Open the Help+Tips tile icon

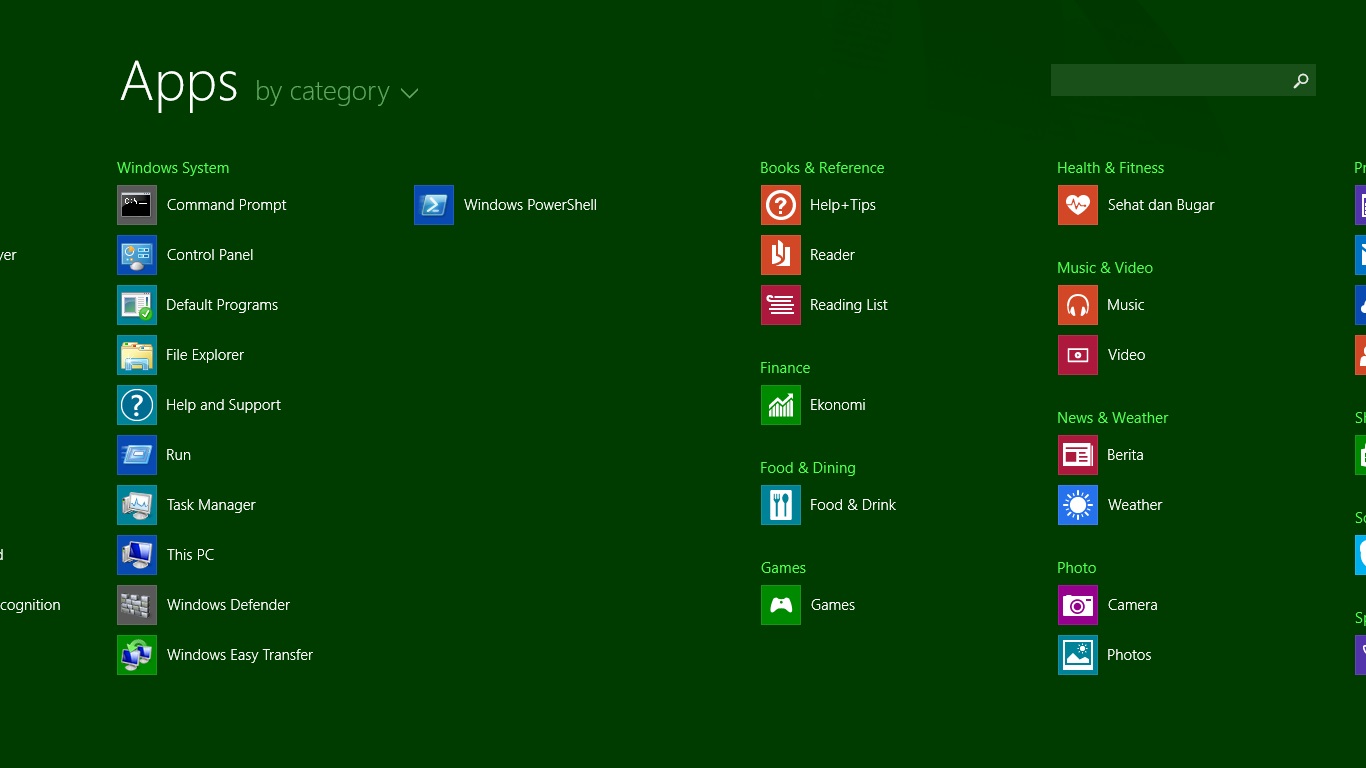pyautogui.click(x=781, y=205)
